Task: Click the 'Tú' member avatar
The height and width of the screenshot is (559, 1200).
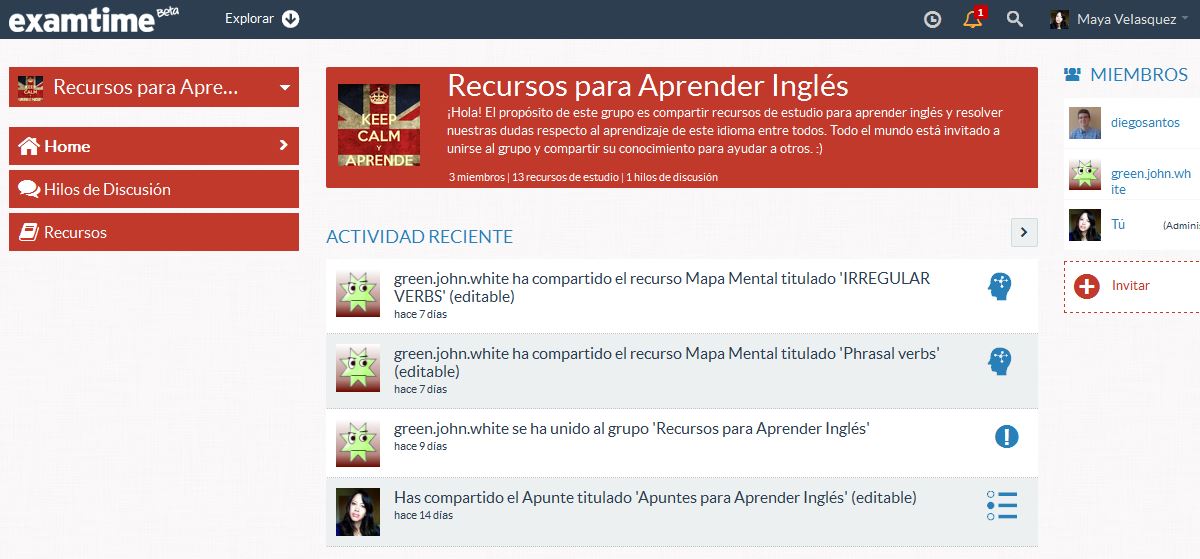Action: (x=1085, y=225)
